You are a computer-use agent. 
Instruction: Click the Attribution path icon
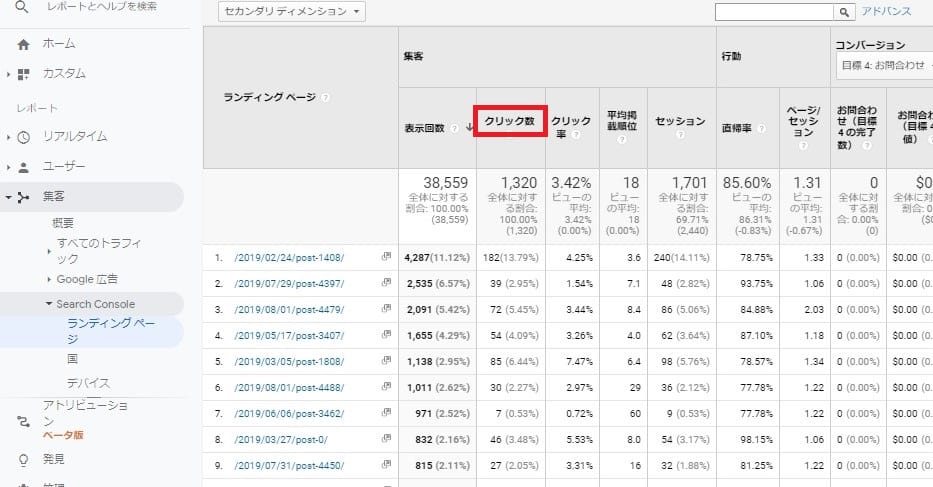(23, 422)
